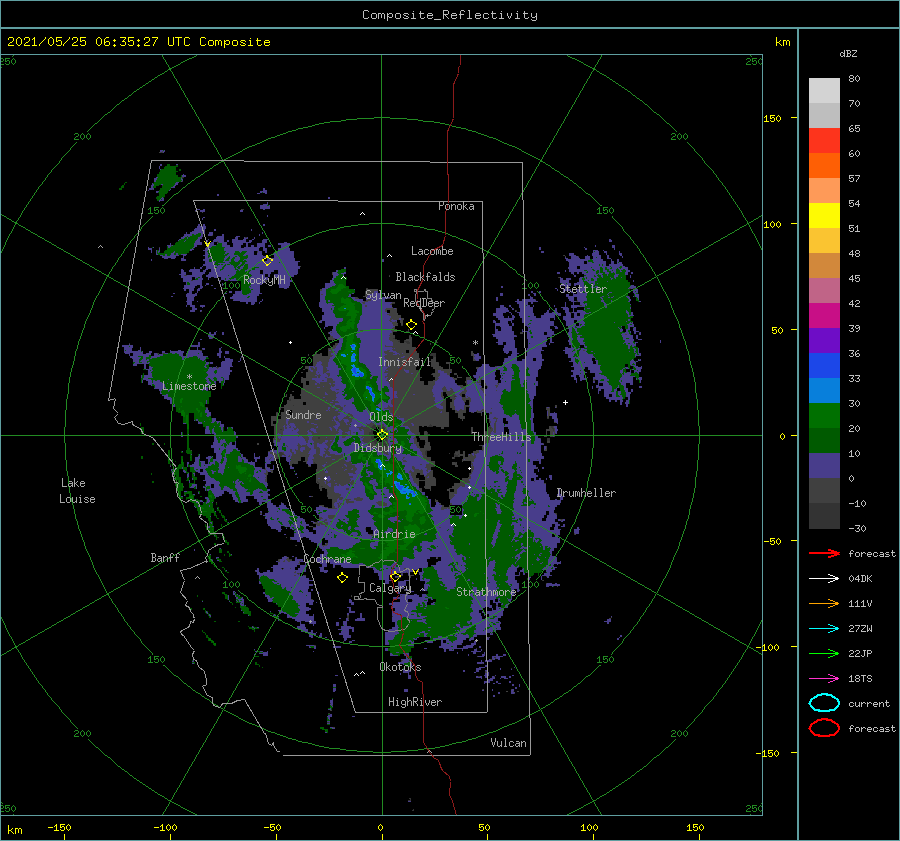This screenshot has width=900, height=841.
Task: Click the Limestone label on map
Action: click(x=189, y=386)
